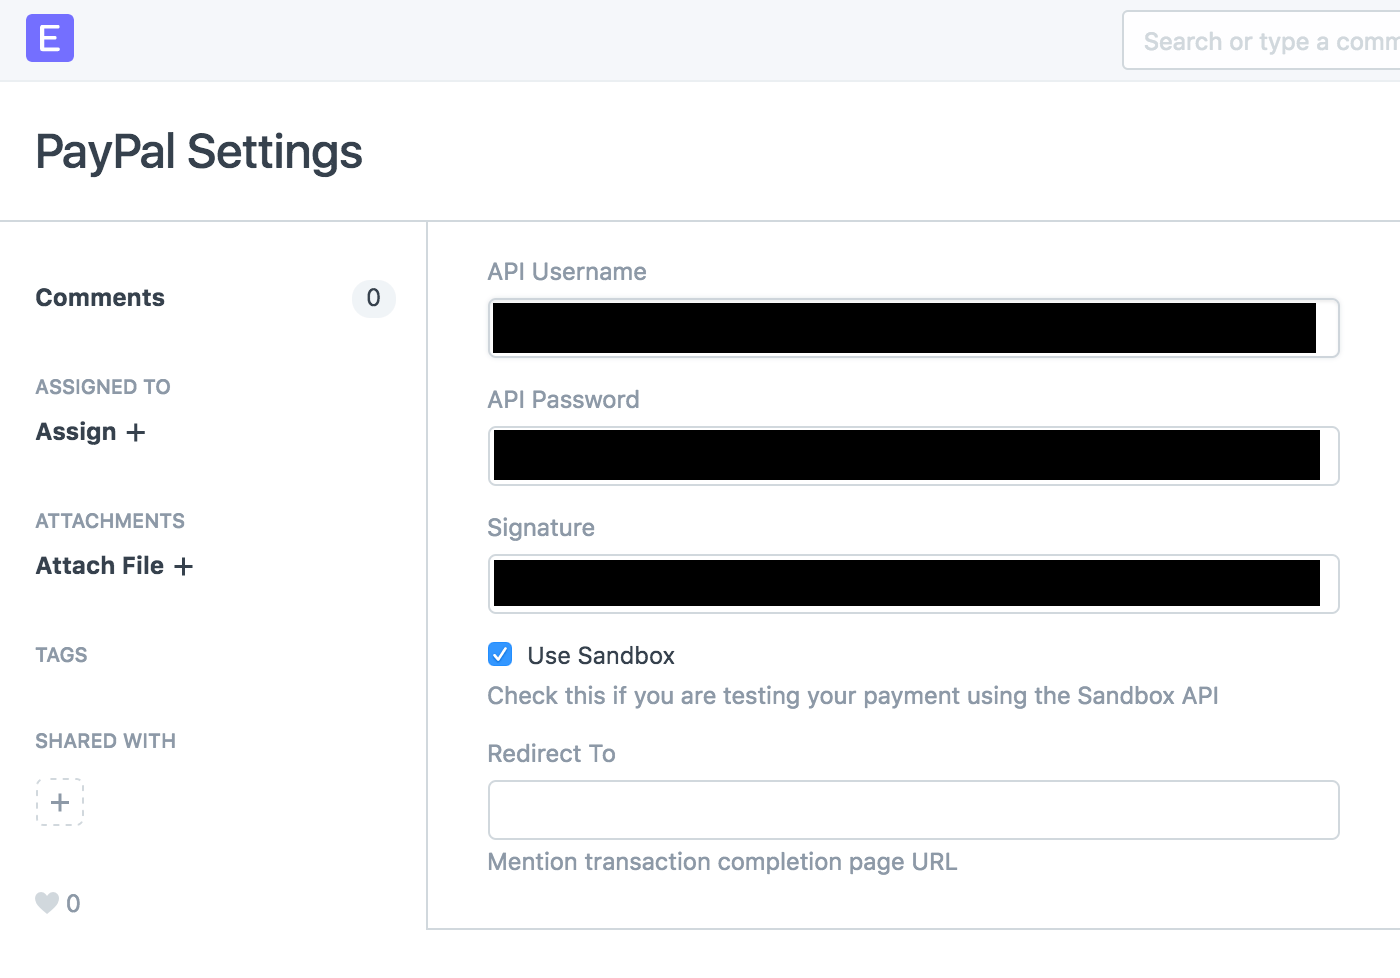Click the dashed plus icon under Shared With

coord(60,802)
